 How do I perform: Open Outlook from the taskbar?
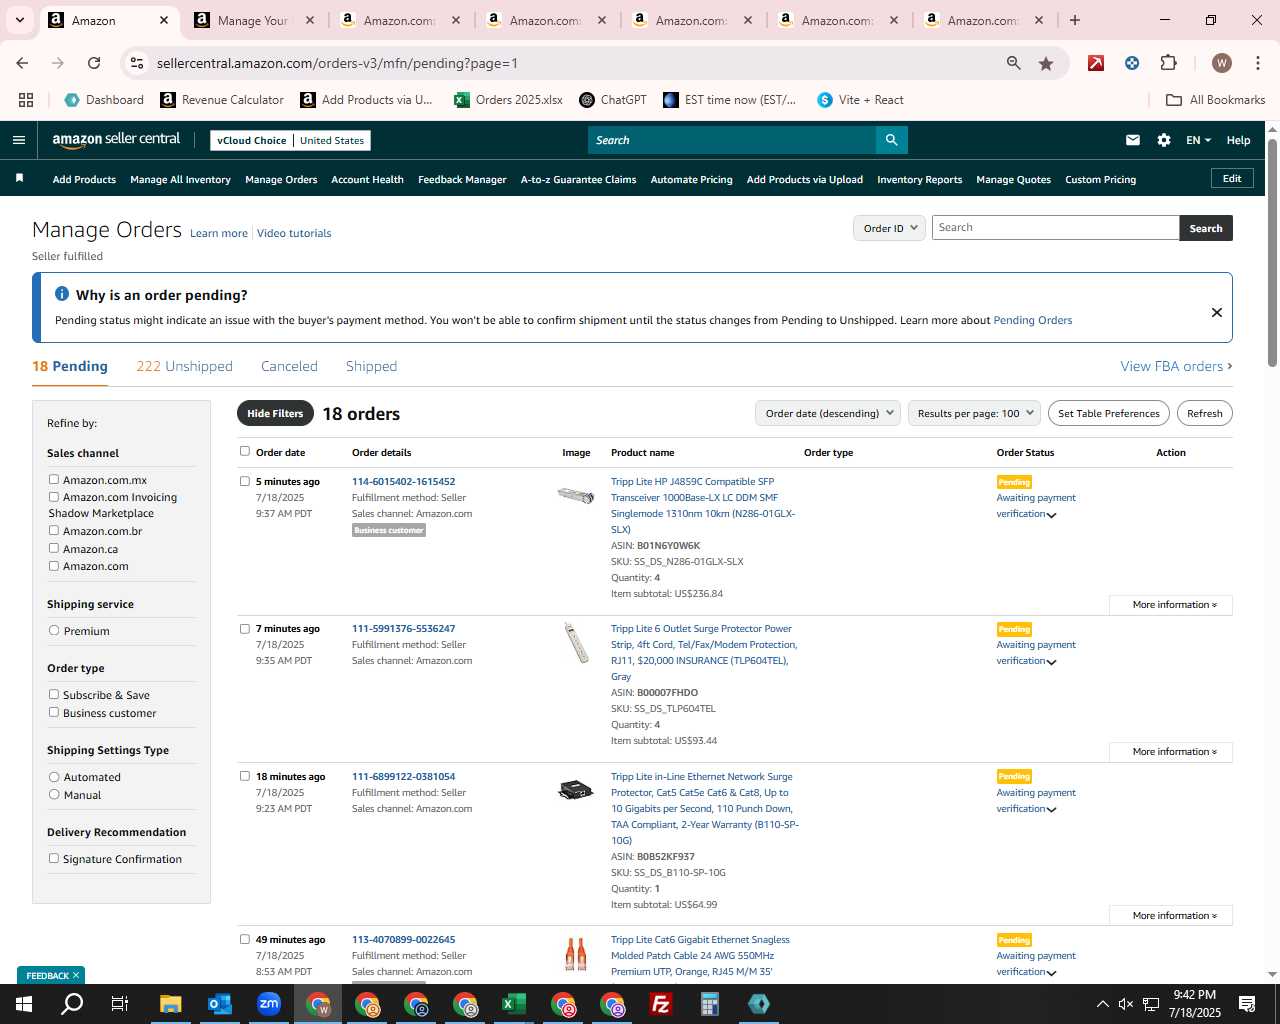(x=220, y=1004)
